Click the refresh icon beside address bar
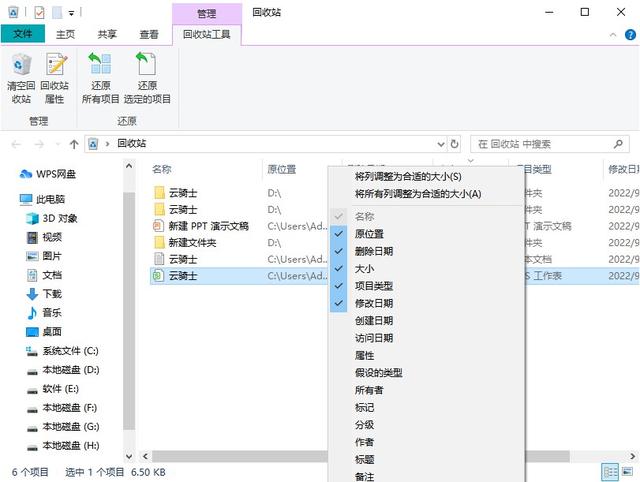This screenshot has height=482, width=640. [454, 144]
